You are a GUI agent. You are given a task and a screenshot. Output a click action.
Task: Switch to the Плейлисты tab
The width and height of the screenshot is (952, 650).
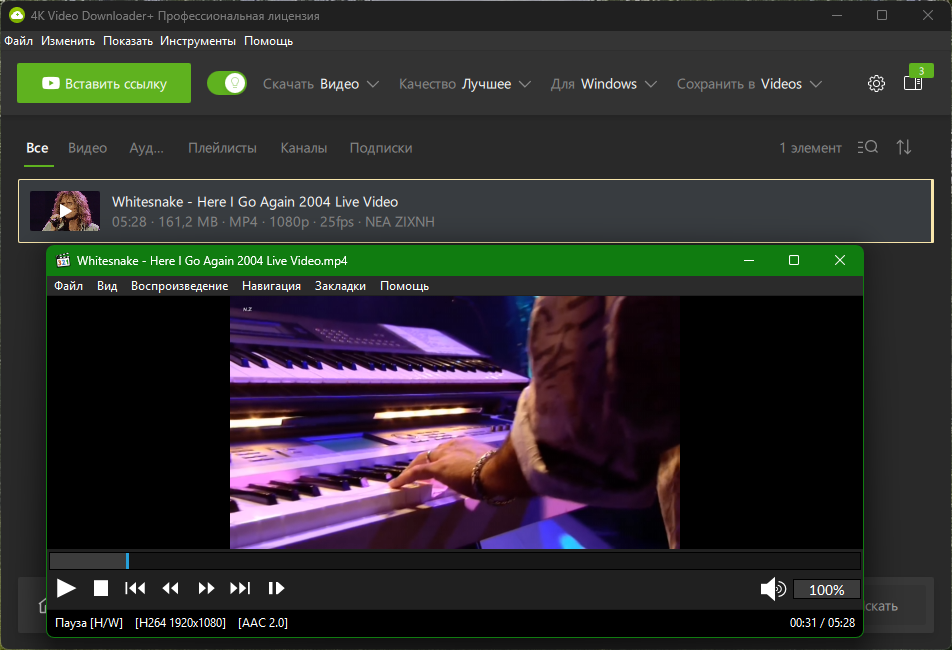[222, 148]
